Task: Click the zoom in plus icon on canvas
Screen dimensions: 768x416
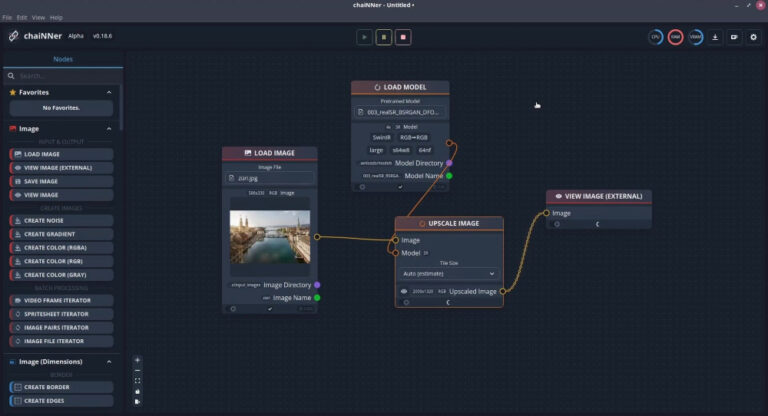Action: click(x=137, y=360)
